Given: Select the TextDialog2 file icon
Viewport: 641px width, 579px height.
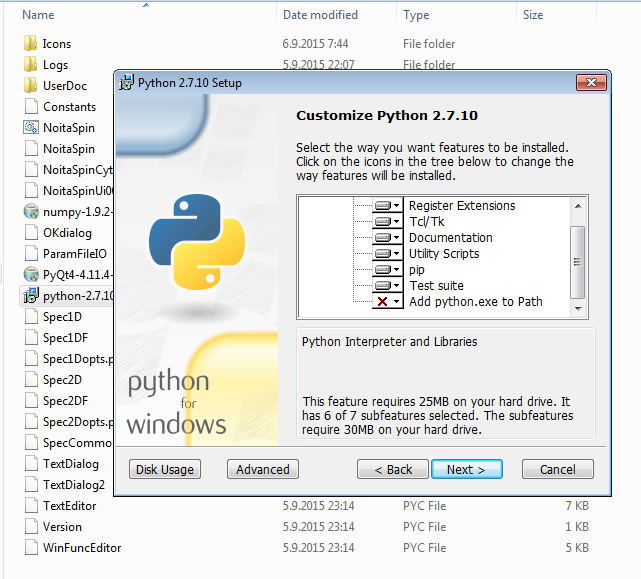Looking at the screenshot, I should pyautogui.click(x=31, y=485).
